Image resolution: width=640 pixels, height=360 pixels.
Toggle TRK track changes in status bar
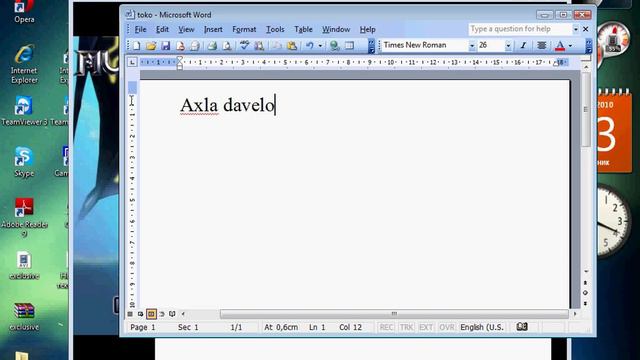(x=406, y=327)
